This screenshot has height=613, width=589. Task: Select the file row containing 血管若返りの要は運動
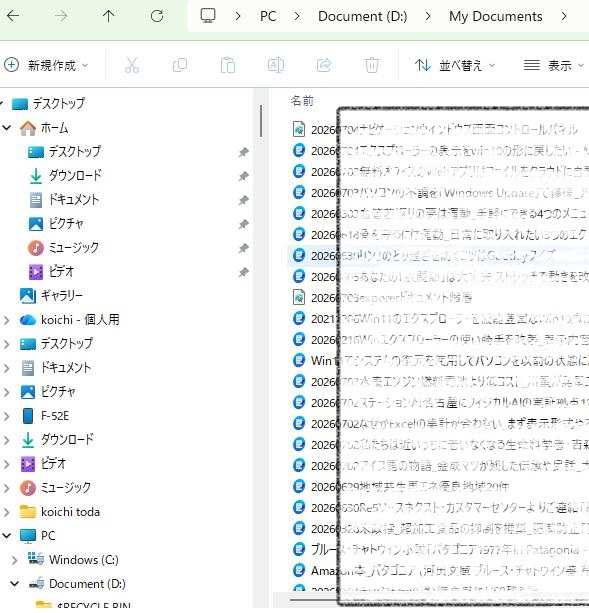coord(440,213)
